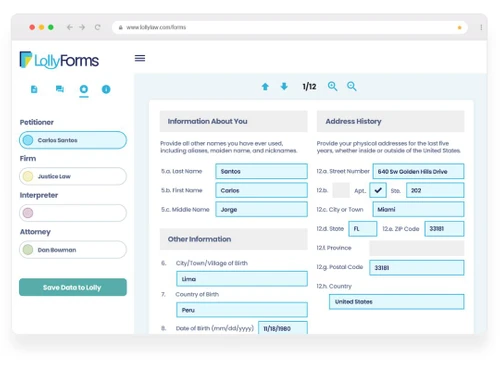Click the orange dot in address bar
Screen dimensions: 500x375
pyautogui.click(x=459, y=27)
